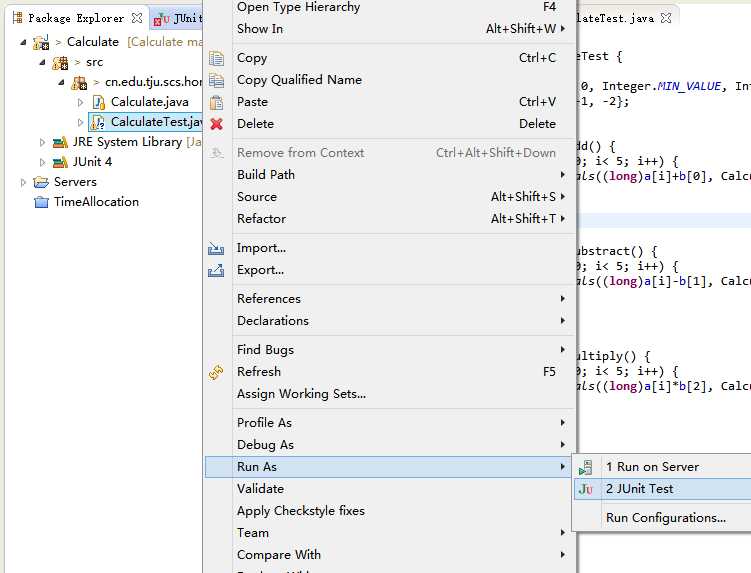Click the JUnit 4 library icon
Screen dimensions: 751x573
coord(60,162)
